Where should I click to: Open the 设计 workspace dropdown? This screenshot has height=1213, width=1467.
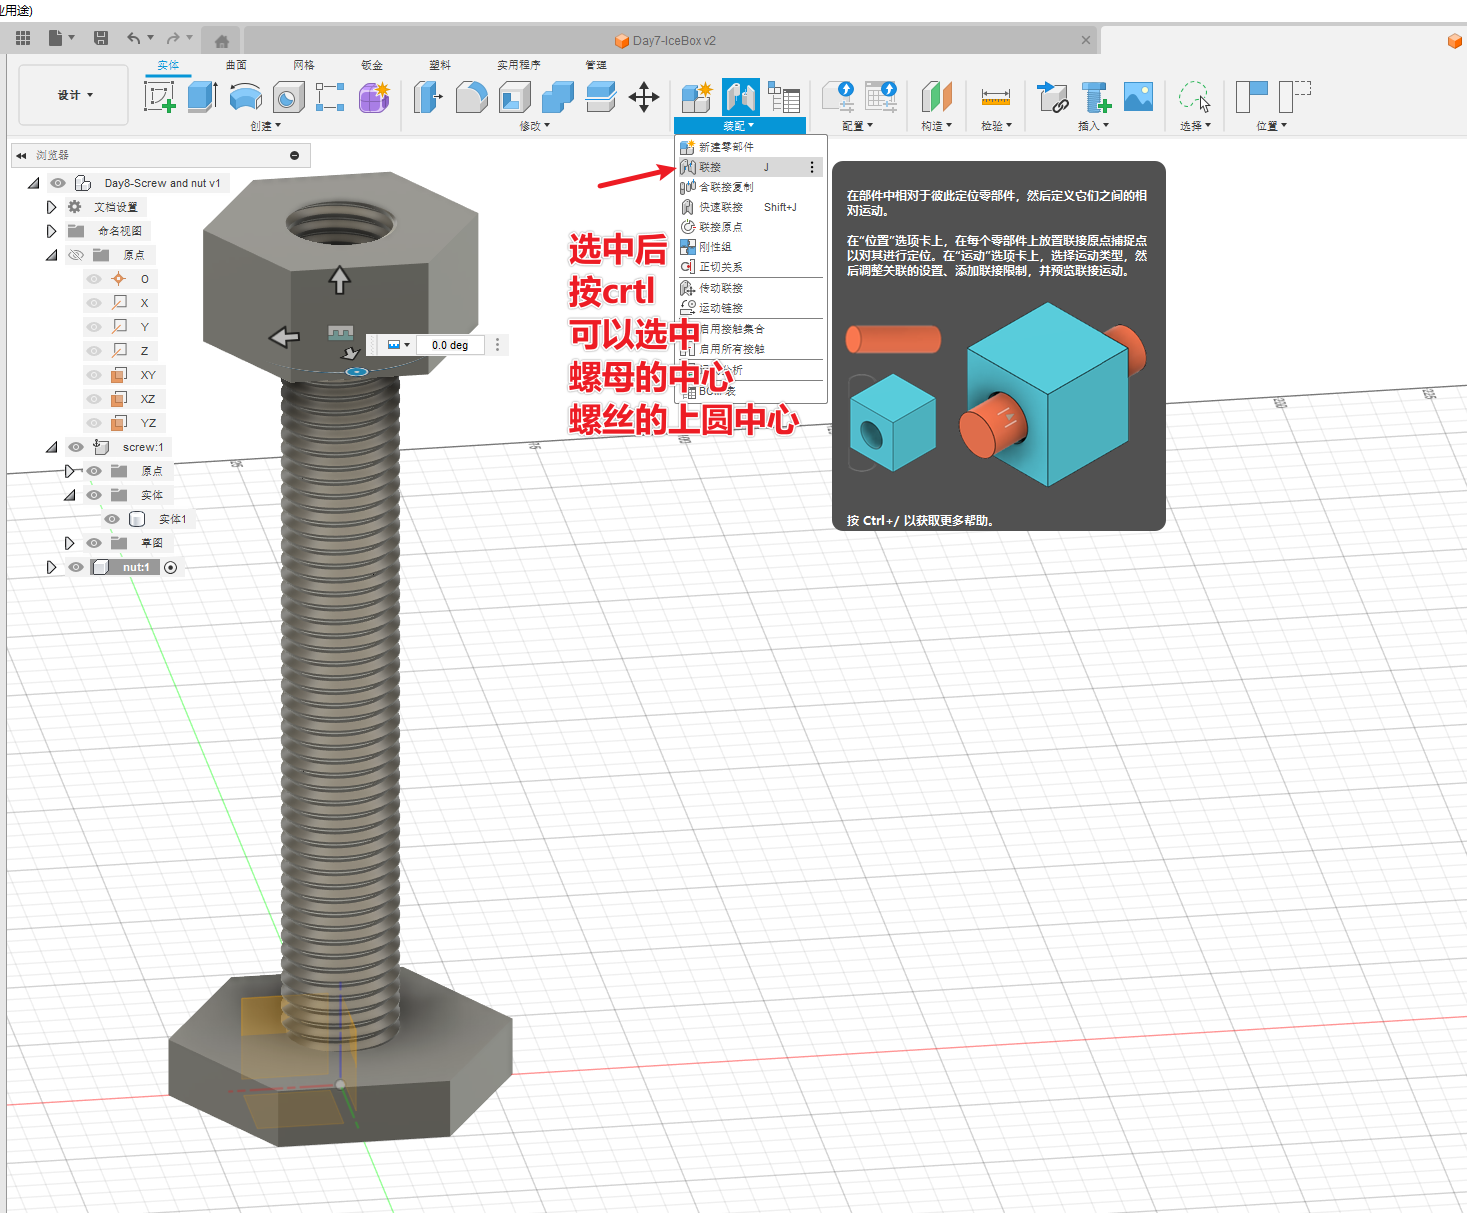coord(74,95)
